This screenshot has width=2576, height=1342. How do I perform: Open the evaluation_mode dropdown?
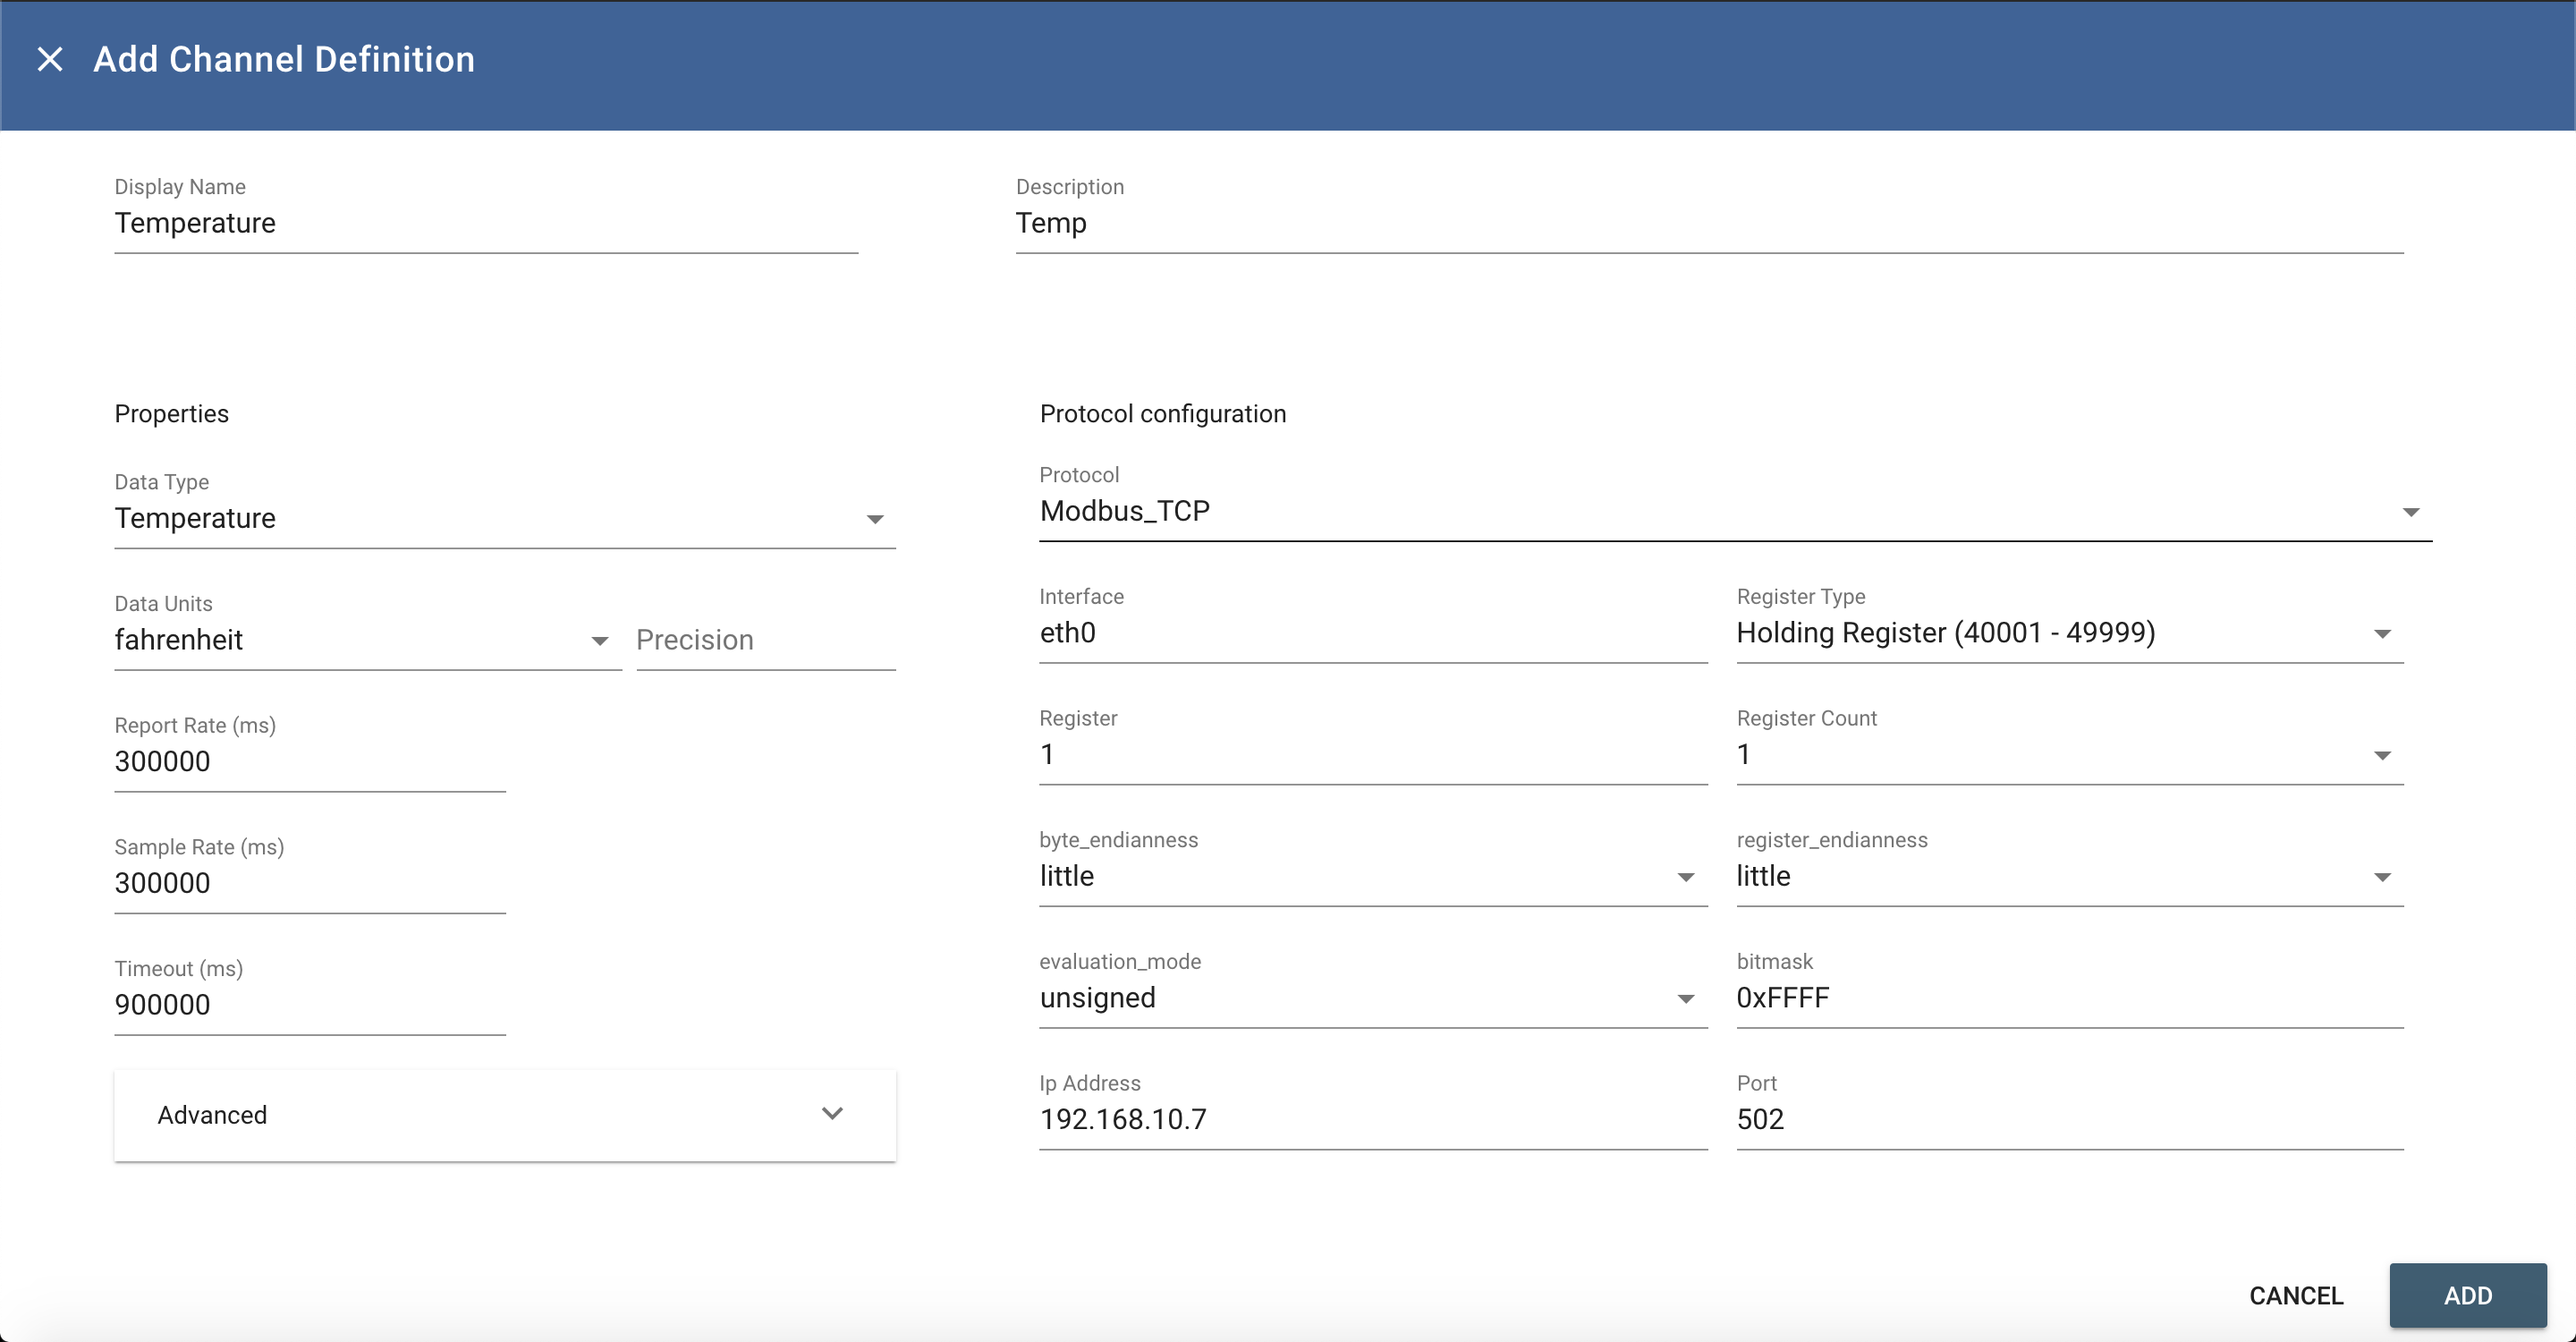click(x=1373, y=998)
